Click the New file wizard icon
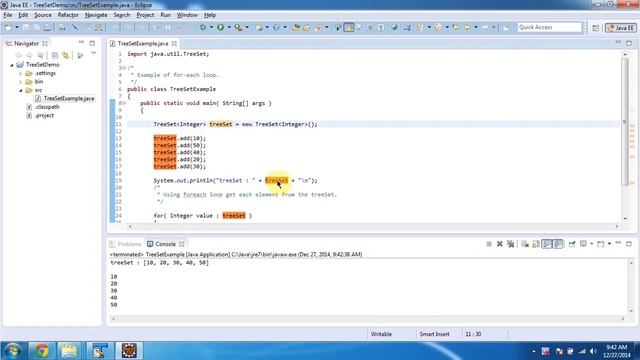This screenshot has height=360, width=640. pyautogui.click(x=8, y=27)
